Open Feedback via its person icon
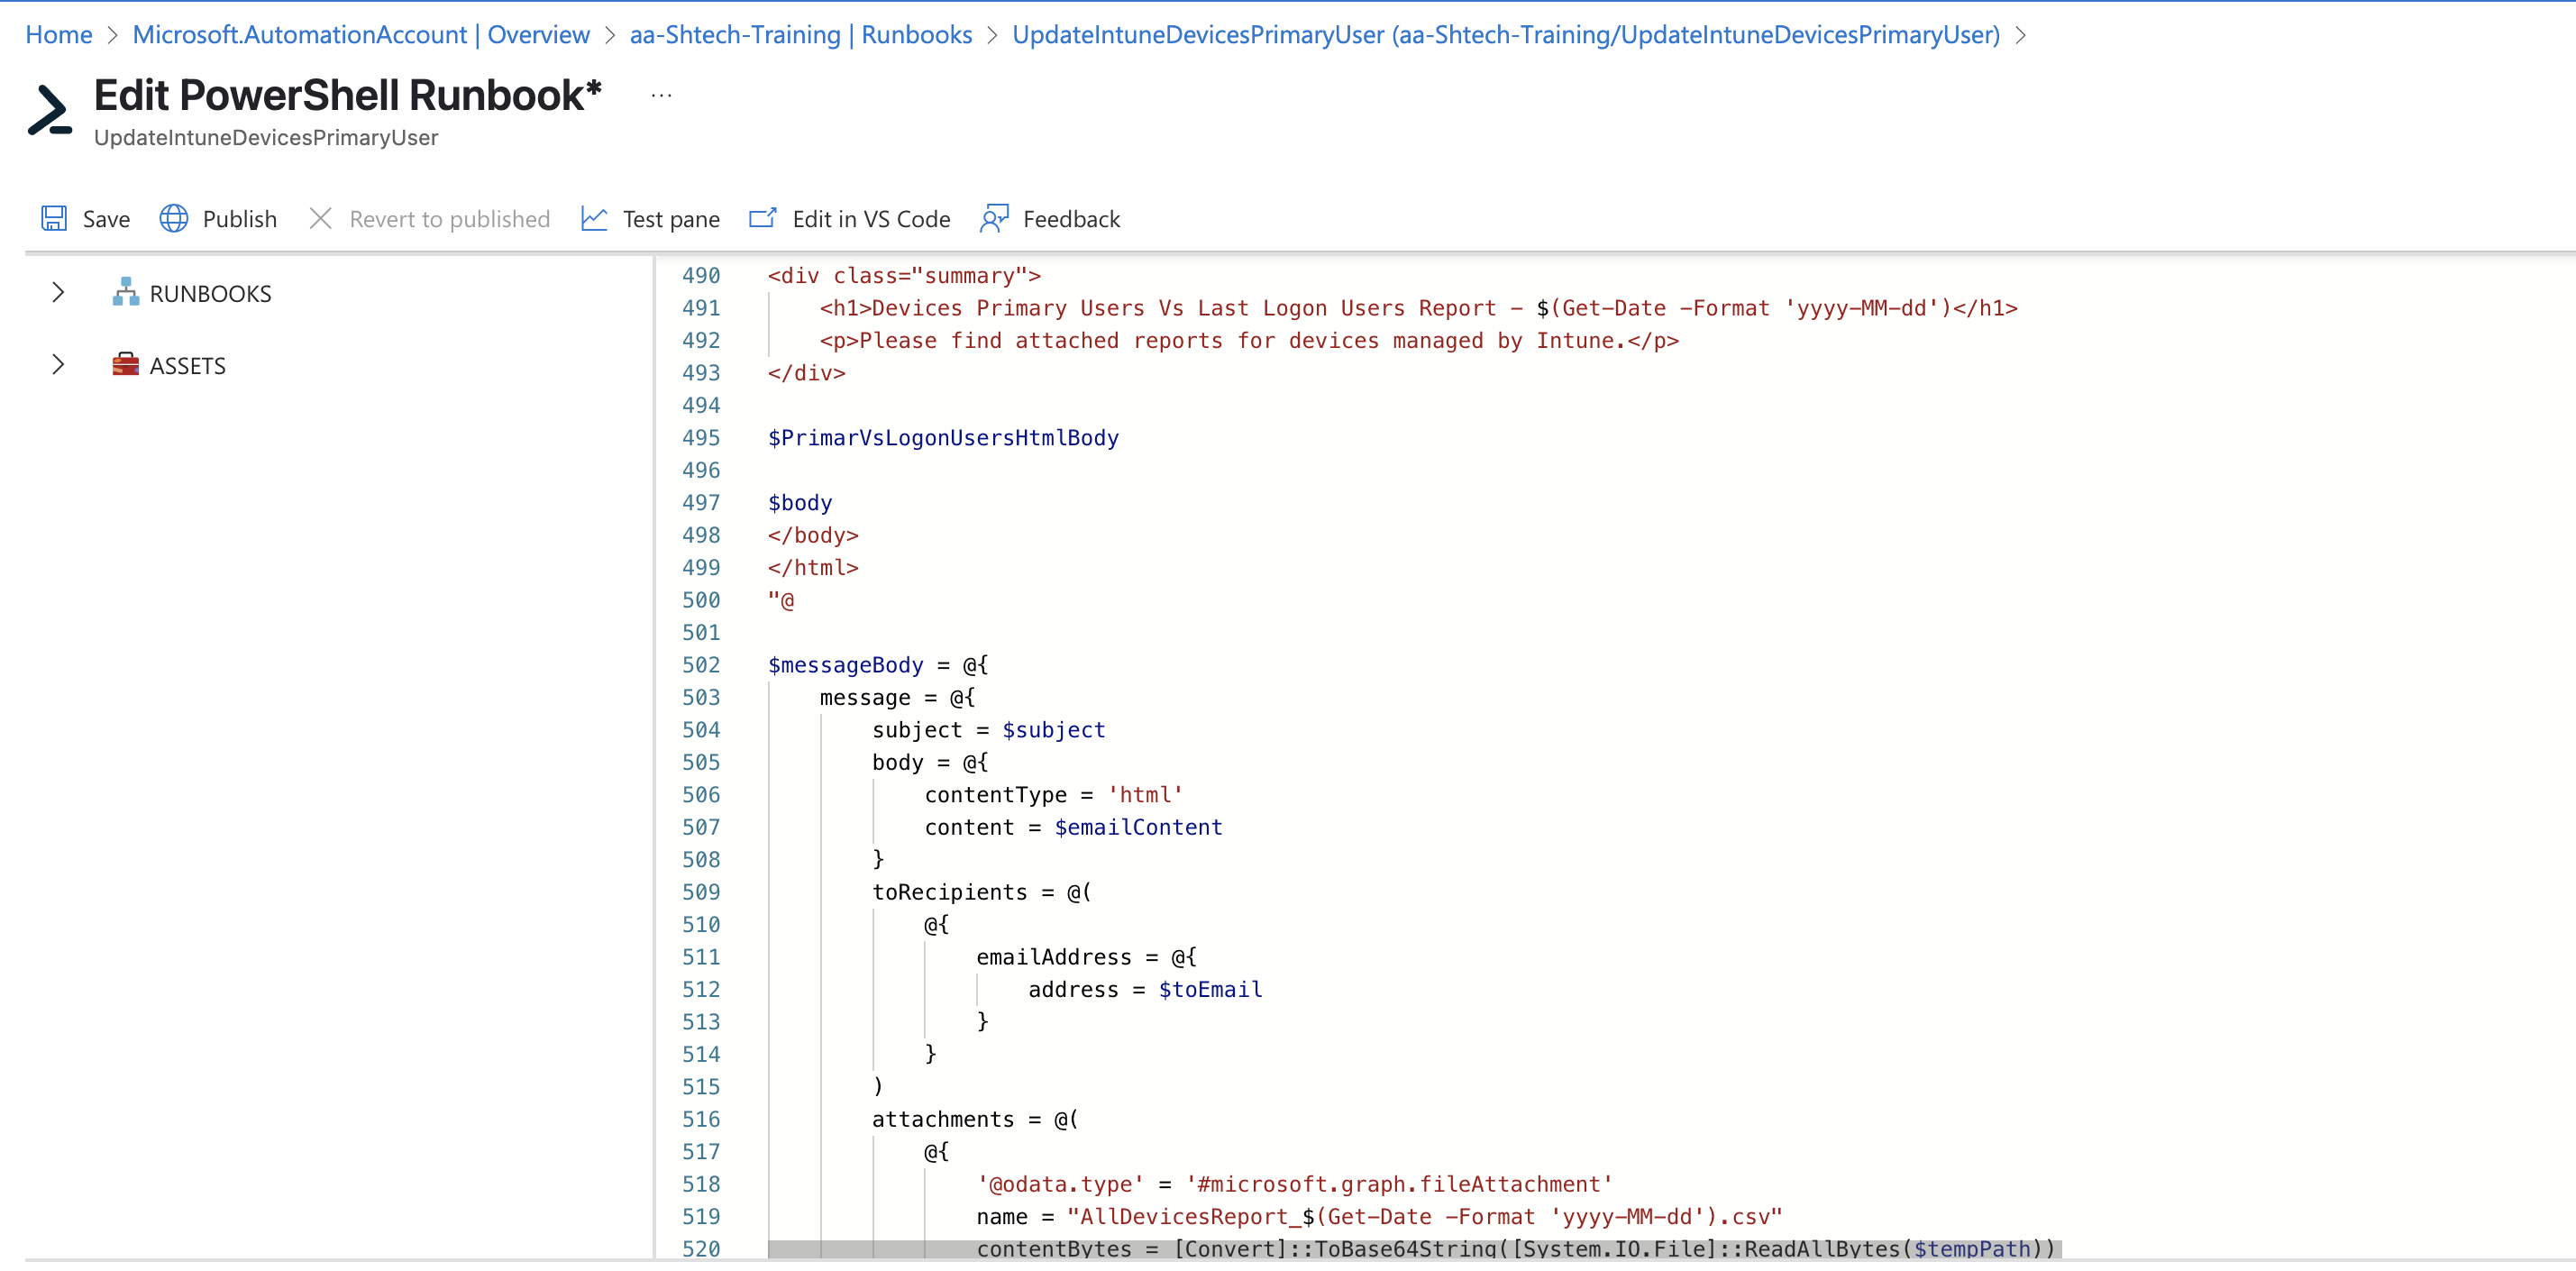The height and width of the screenshot is (1271, 2576). [993, 218]
